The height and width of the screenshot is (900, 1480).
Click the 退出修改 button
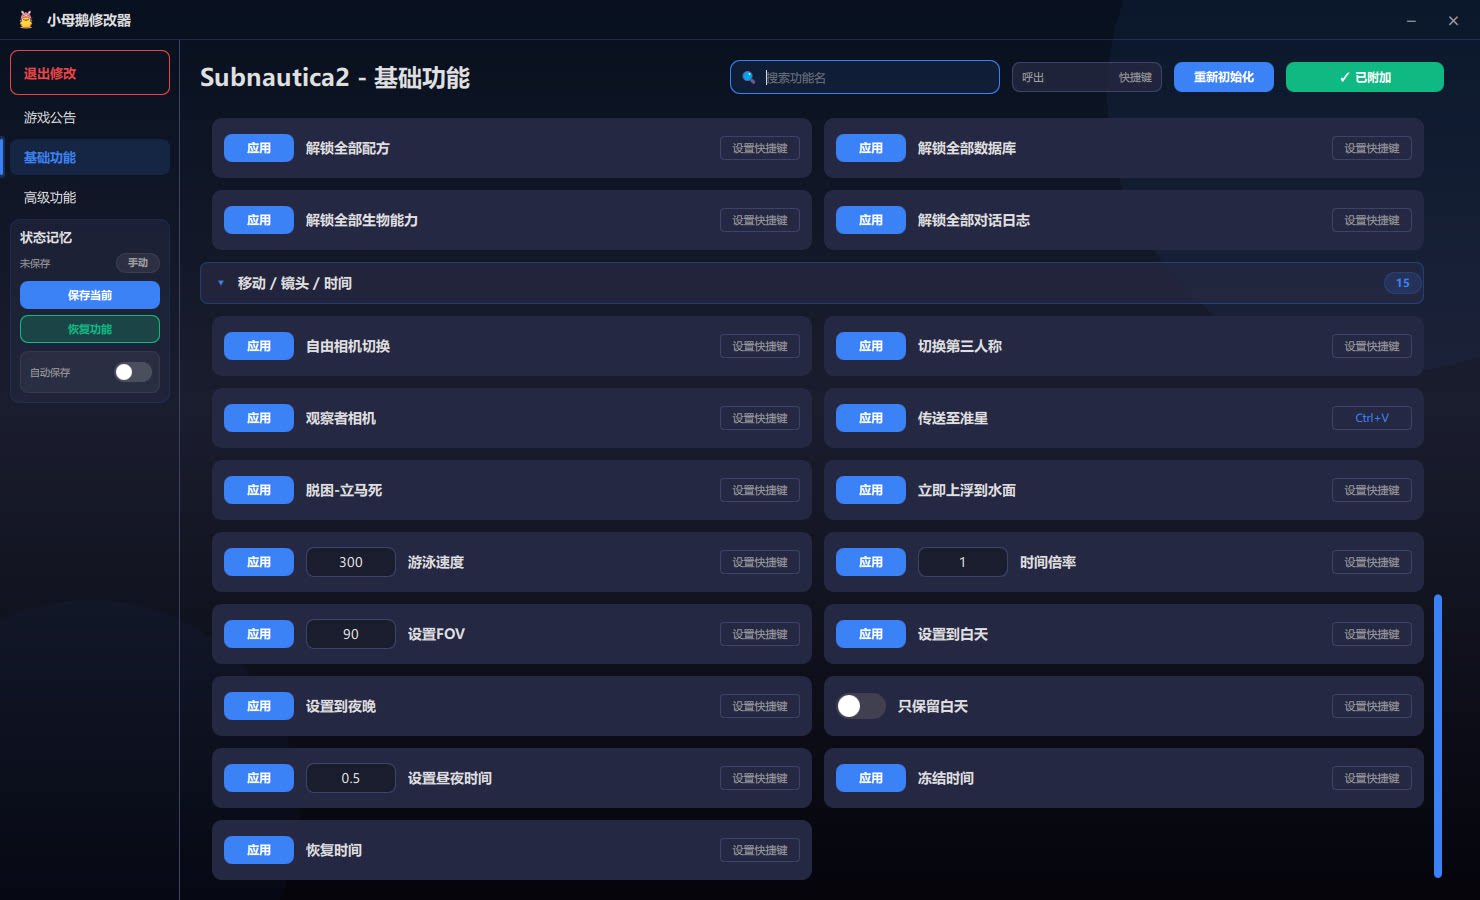[x=90, y=73]
